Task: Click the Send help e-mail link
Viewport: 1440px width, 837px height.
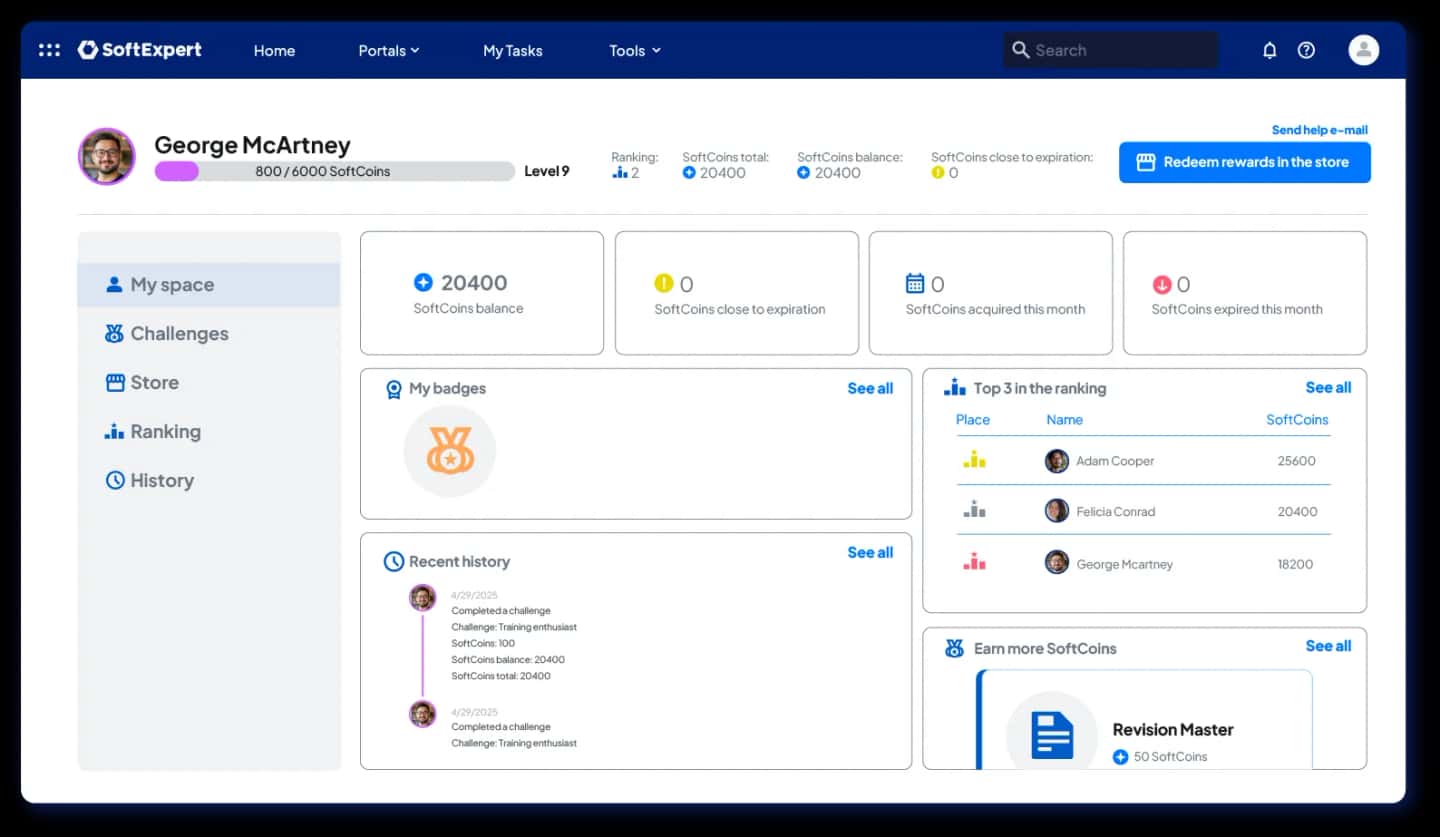Action: (1319, 130)
